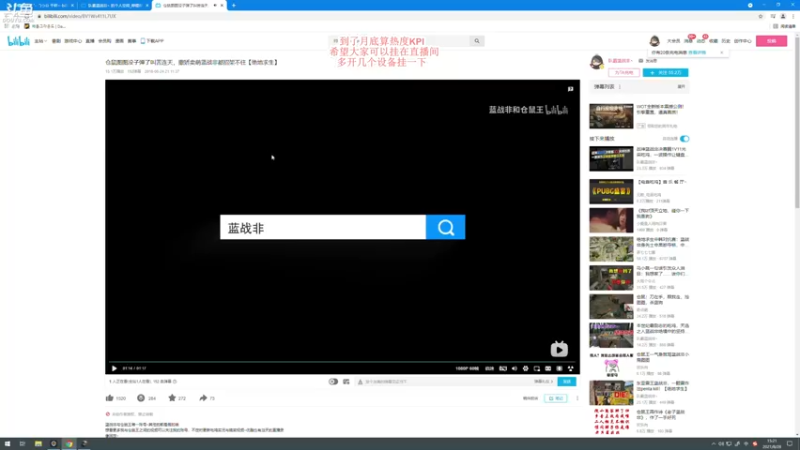800x450 pixels.
Task: Enter fullscreen with player icon
Action: pos(570,368)
